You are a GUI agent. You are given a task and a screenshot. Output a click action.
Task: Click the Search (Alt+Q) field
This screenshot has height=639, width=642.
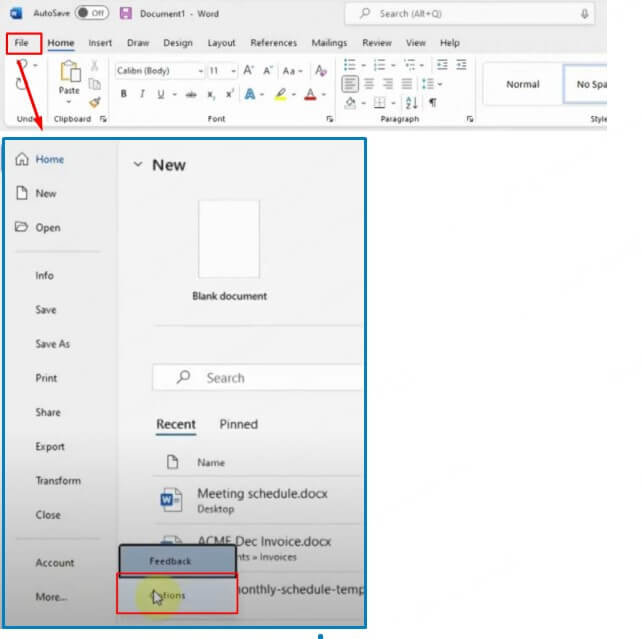click(469, 14)
